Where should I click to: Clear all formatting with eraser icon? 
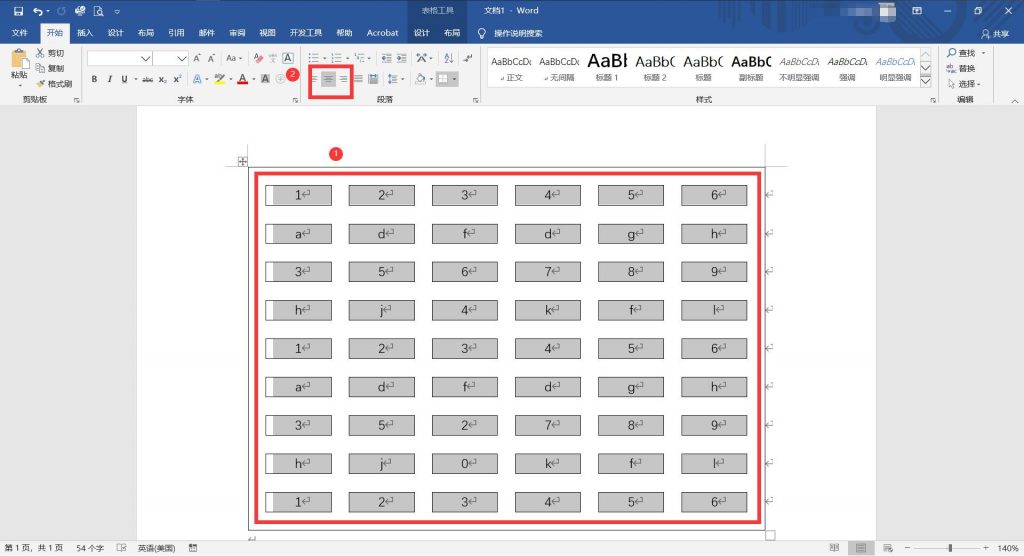pos(258,58)
